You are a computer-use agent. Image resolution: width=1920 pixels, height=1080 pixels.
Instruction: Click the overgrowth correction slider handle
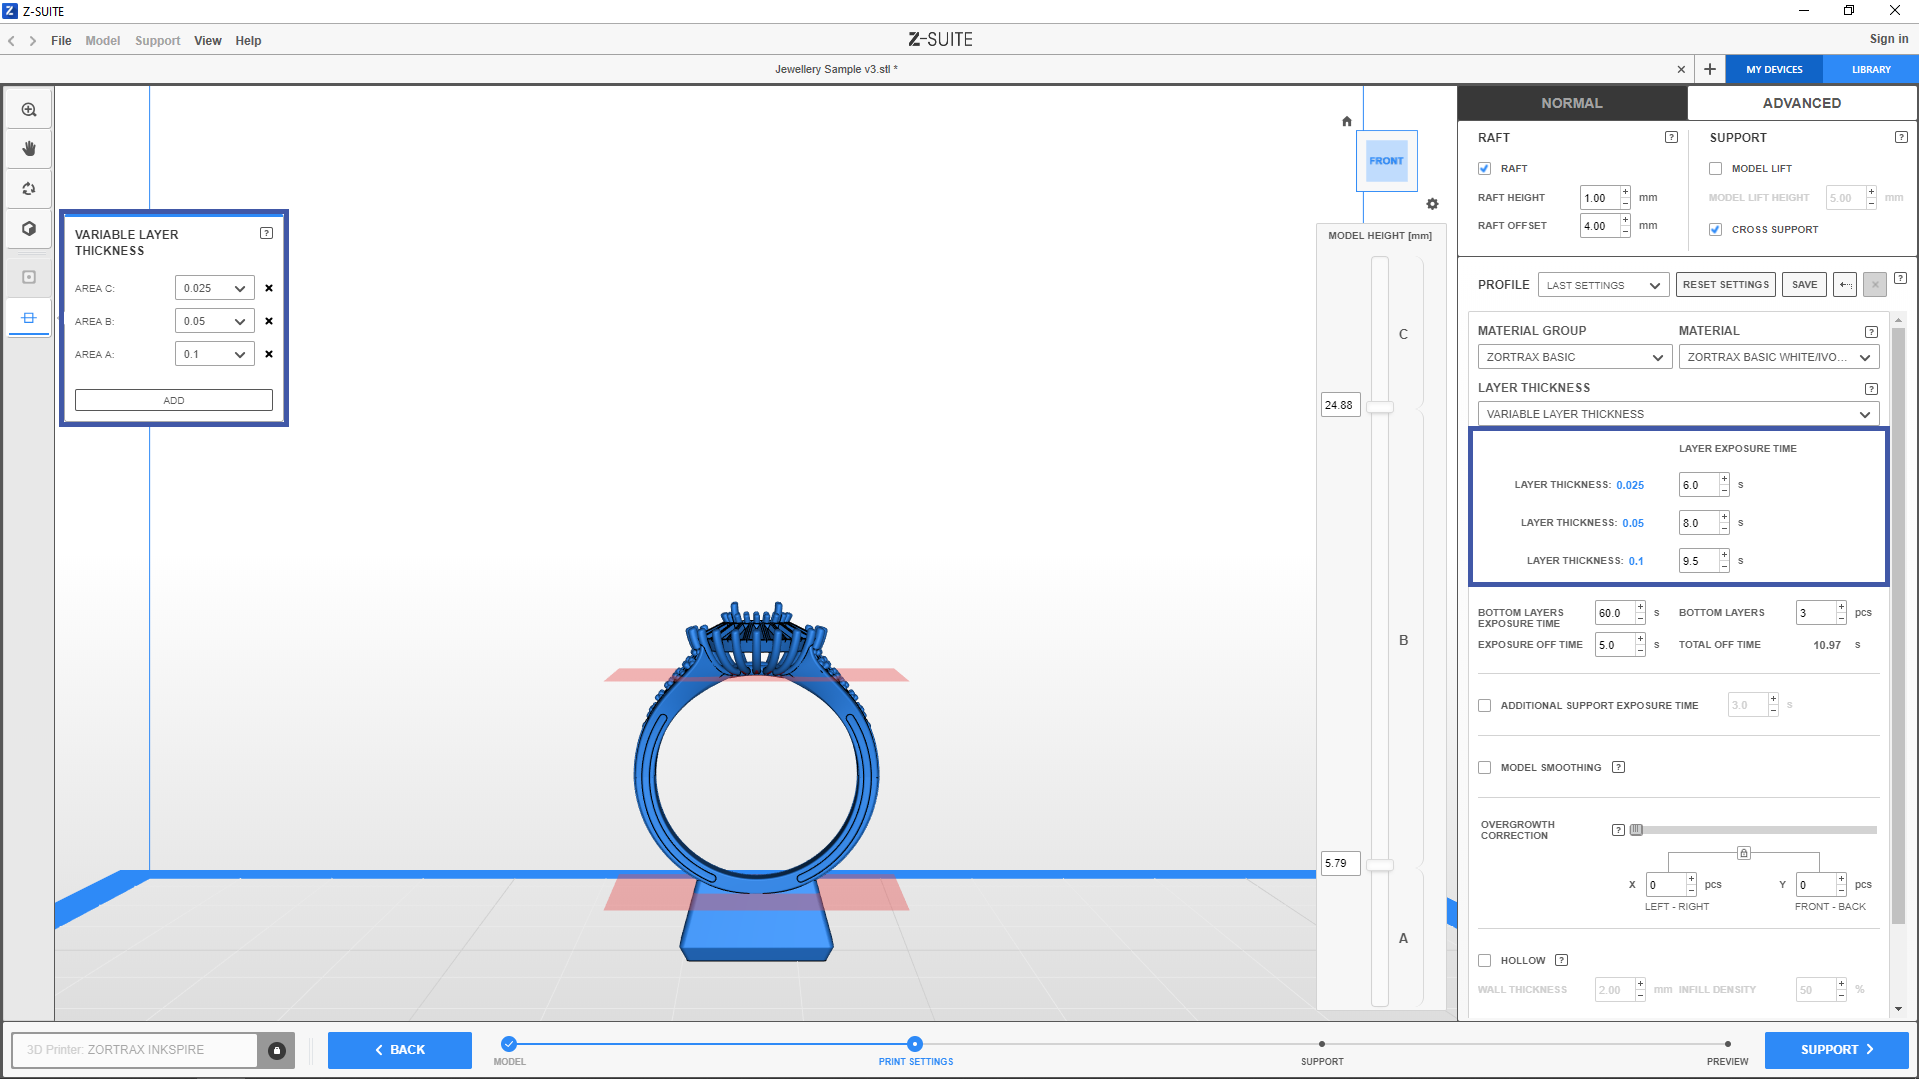(x=1636, y=830)
